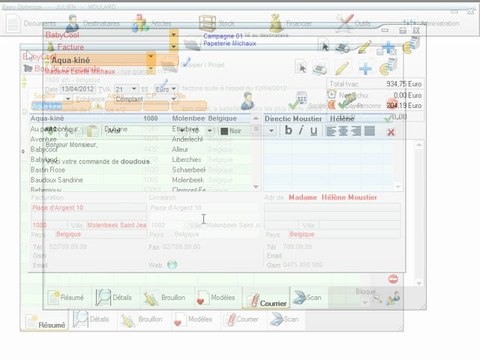Click the contact list scroll-down arrow
The height and width of the screenshot is (360, 480).
[x=256, y=187]
